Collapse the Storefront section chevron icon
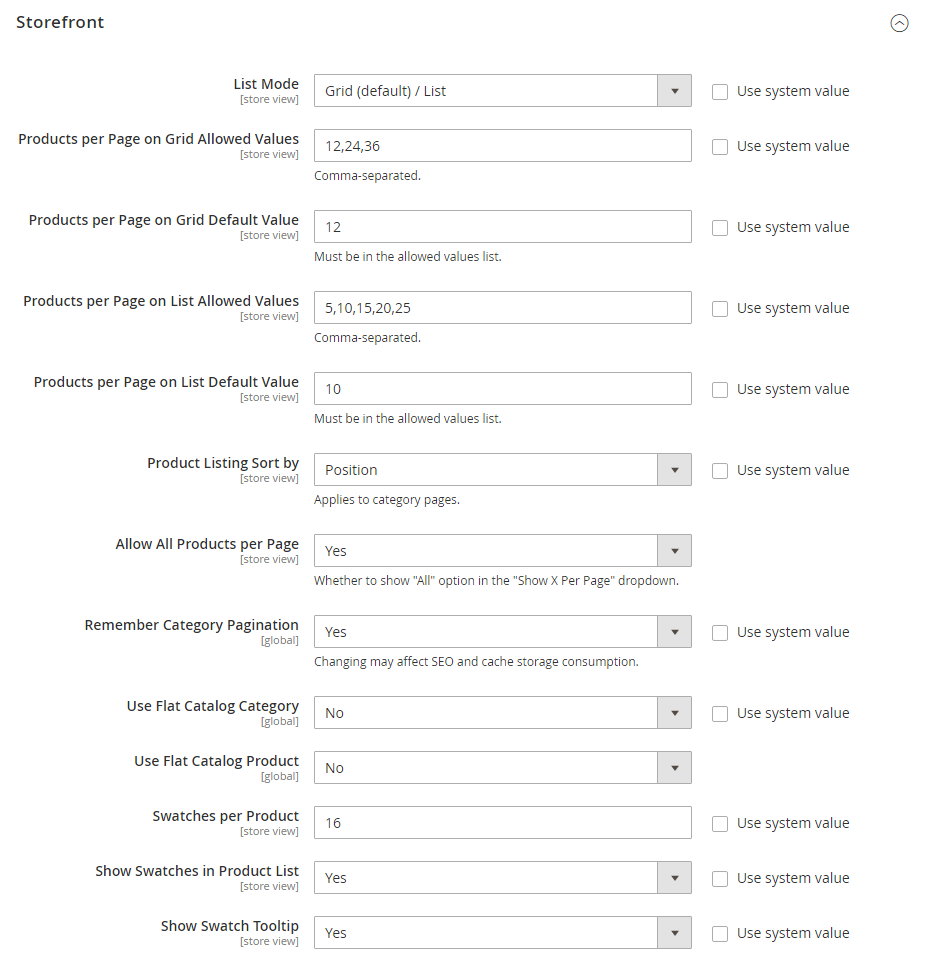The height and width of the screenshot is (961, 937). [899, 23]
